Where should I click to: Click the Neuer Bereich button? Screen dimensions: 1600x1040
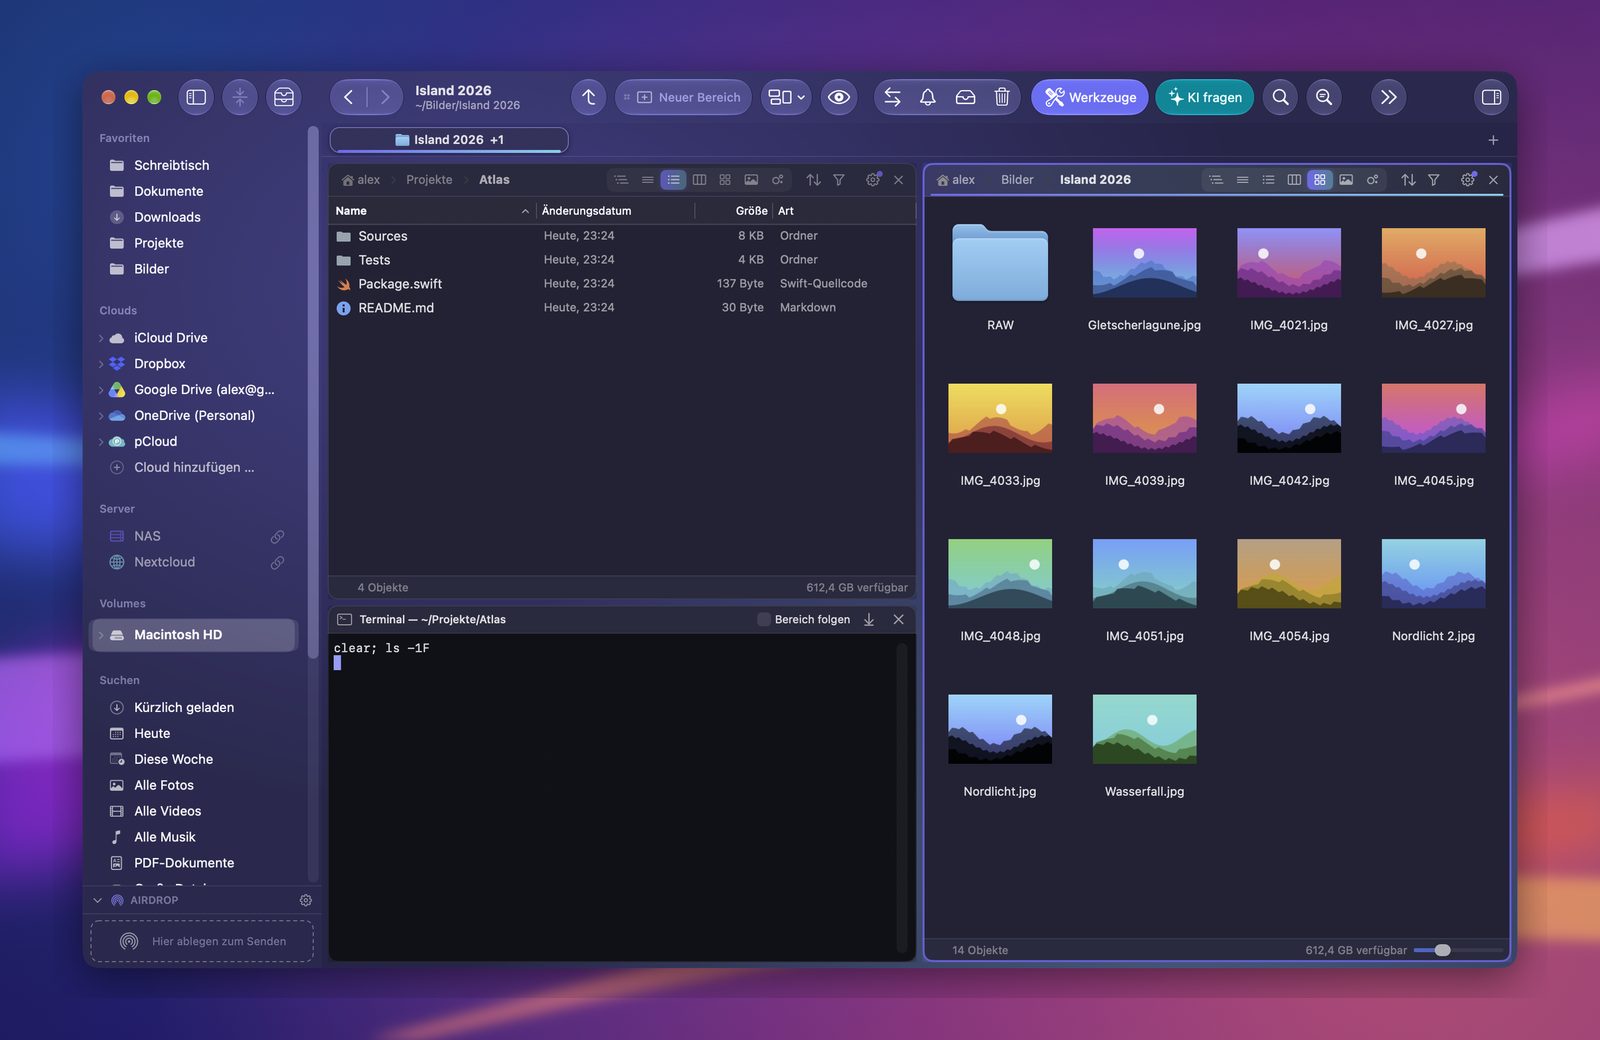coord(683,97)
